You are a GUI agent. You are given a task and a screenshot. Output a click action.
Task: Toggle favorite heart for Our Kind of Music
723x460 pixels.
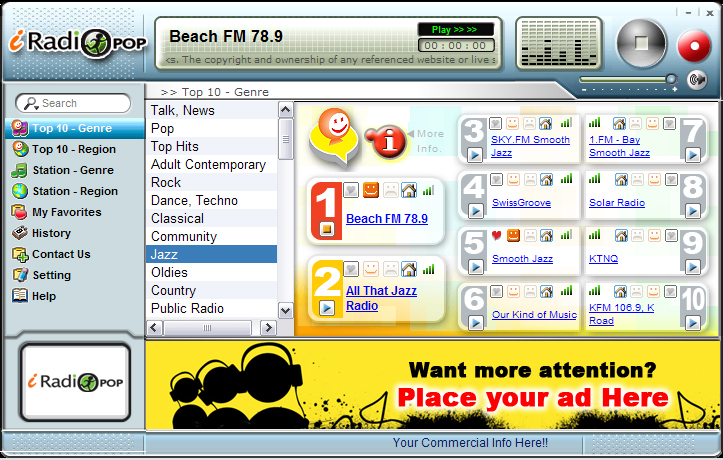click(496, 291)
